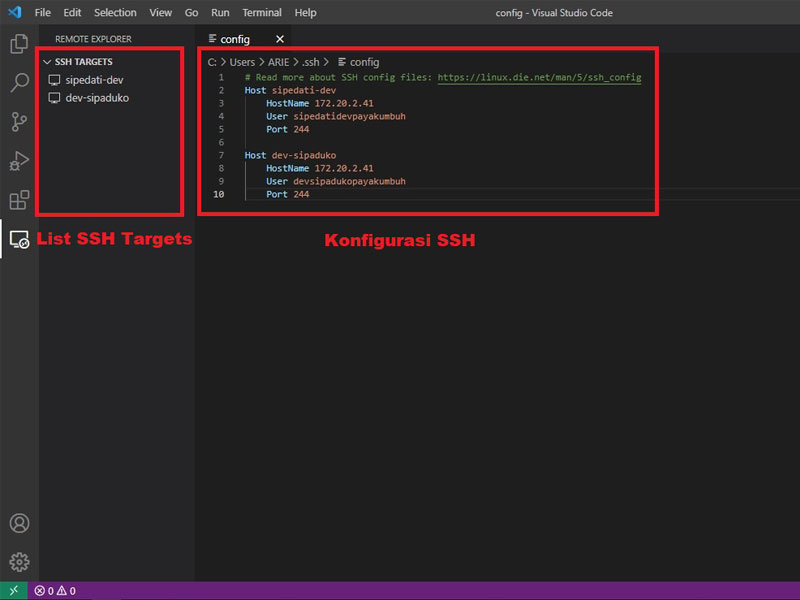Click the ARIE breadcrumb segment

tap(279, 62)
